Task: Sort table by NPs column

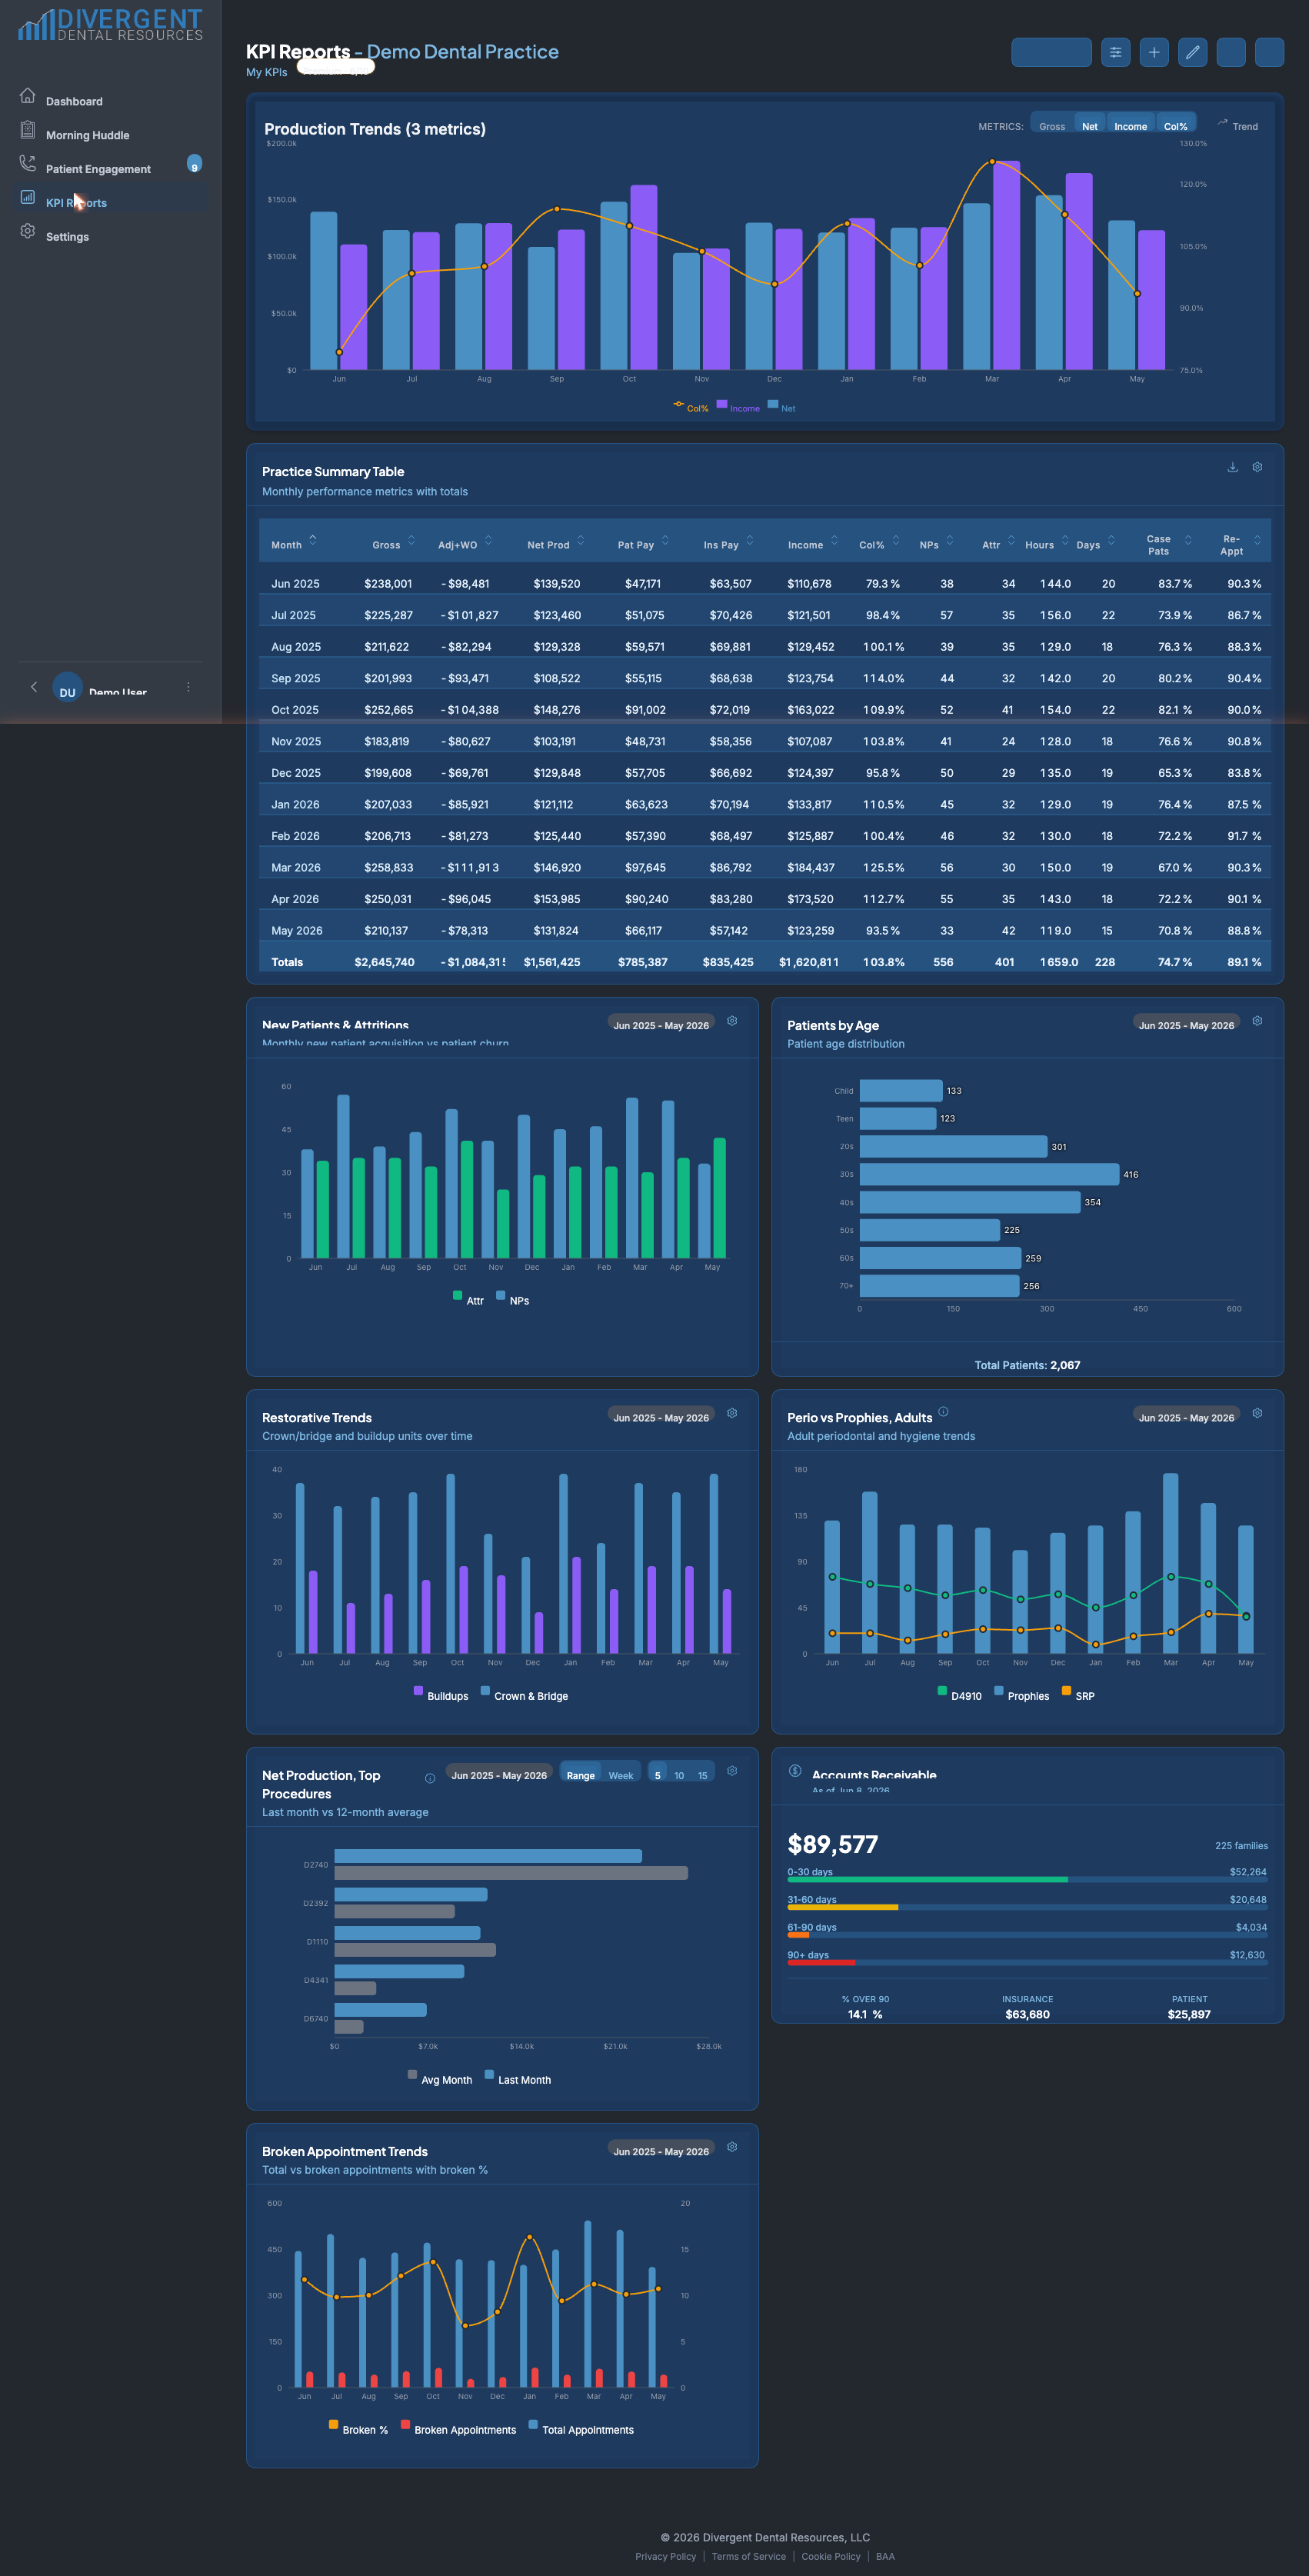Action: point(936,543)
